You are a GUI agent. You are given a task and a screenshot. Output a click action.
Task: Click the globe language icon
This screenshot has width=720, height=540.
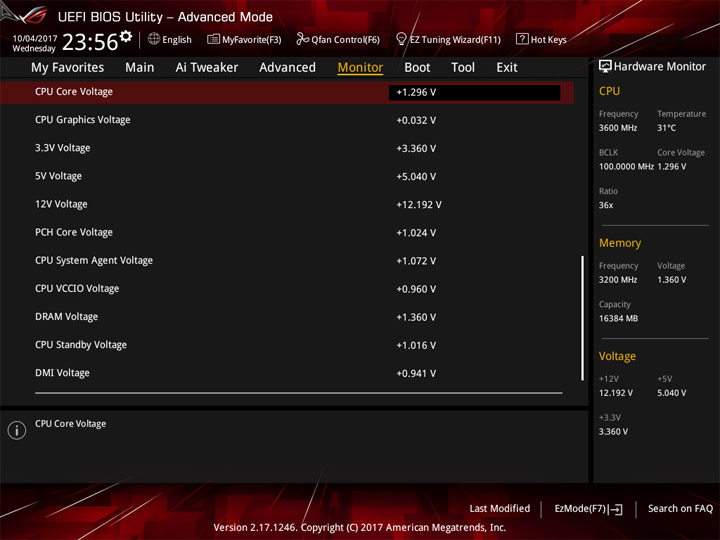(x=154, y=39)
